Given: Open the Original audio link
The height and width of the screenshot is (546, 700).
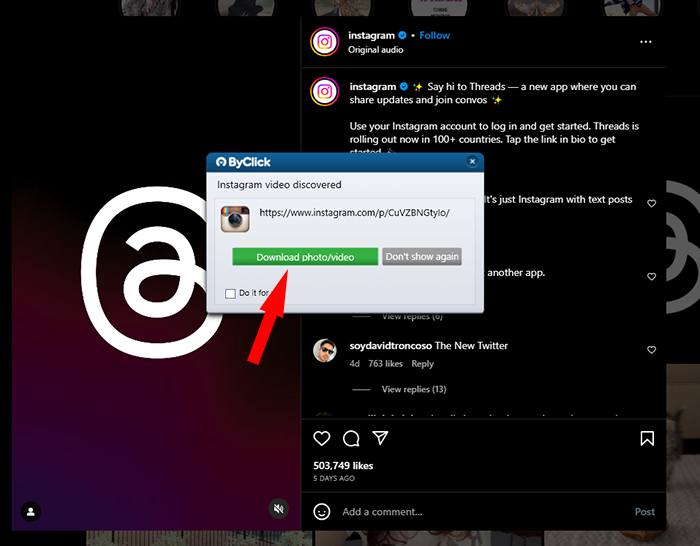Looking at the screenshot, I should click(x=375, y=50).
